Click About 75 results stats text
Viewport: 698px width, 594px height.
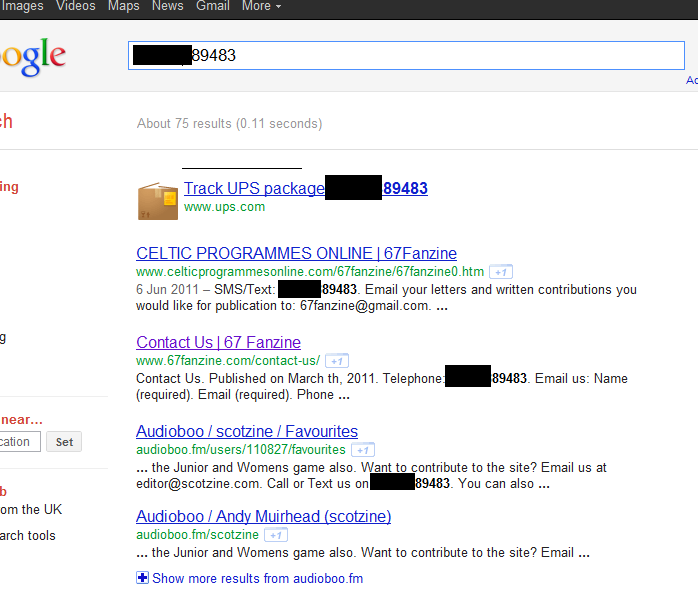(230, 123)
